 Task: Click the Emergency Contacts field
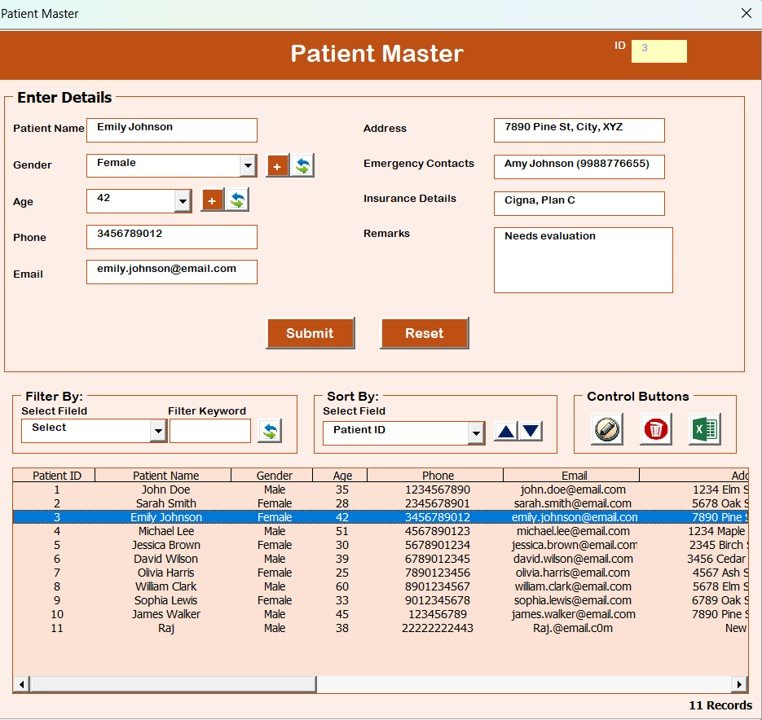click(579, 167)
